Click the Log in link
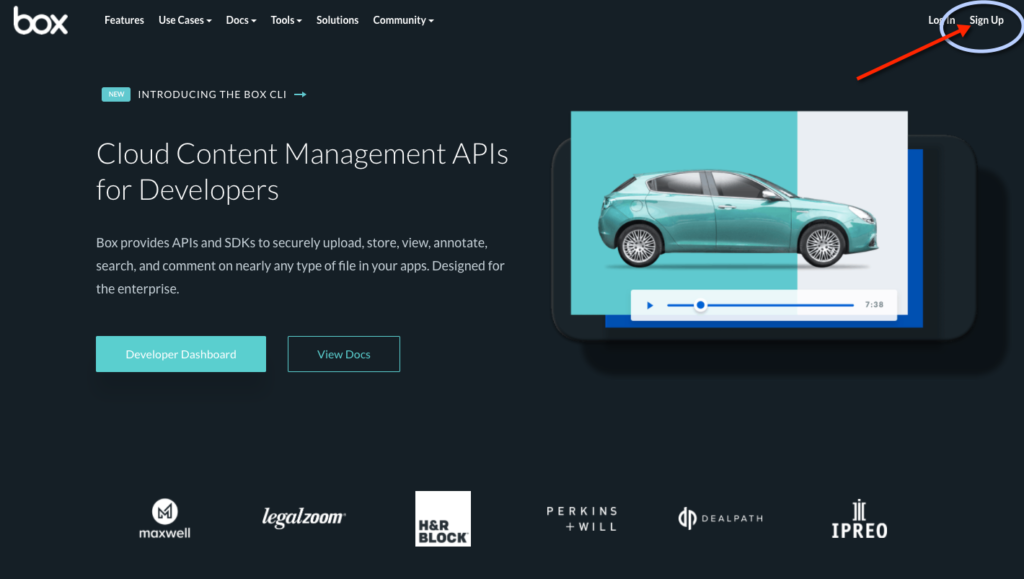 pyautogui.click(x=941, y=20)
